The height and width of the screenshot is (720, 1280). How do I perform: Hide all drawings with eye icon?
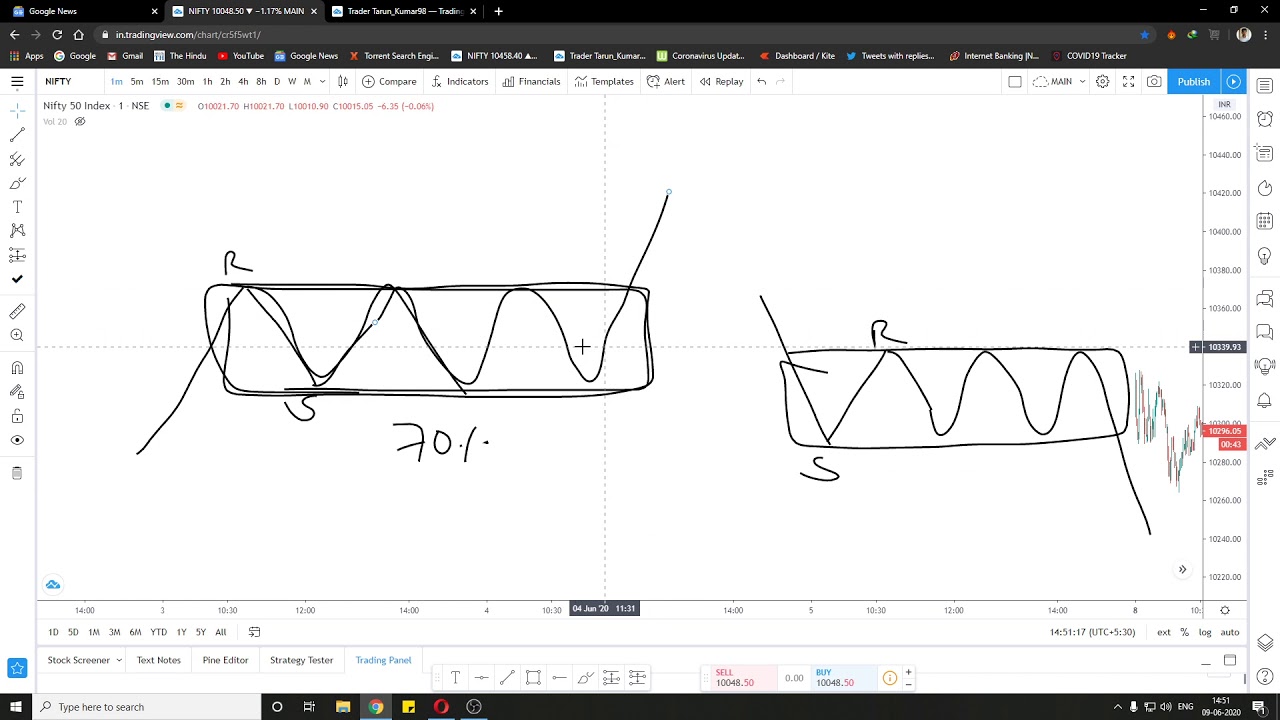pos(17,440)
